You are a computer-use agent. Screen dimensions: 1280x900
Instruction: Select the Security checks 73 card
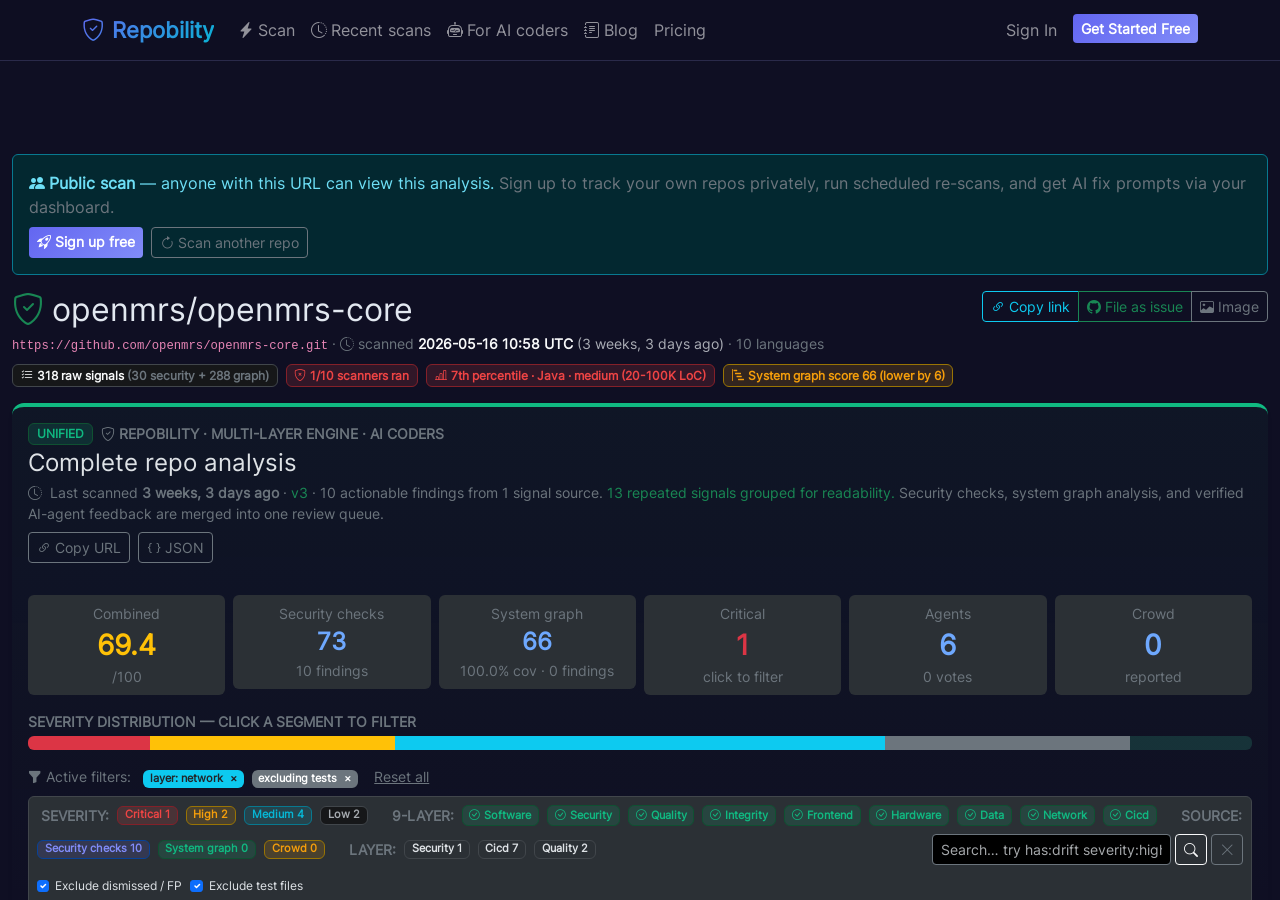(x=332, y=642)
